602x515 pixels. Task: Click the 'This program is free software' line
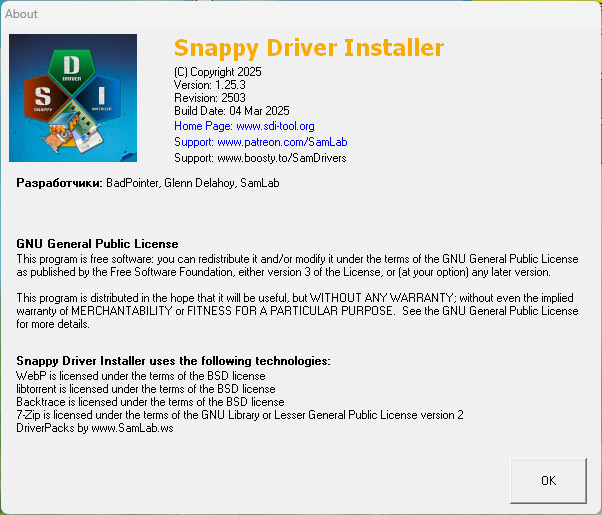pyautogui.click(x=297, y=259)
